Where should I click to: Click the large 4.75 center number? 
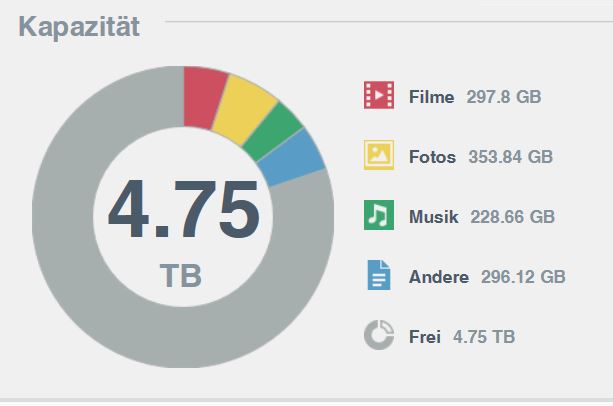[183, 209]
